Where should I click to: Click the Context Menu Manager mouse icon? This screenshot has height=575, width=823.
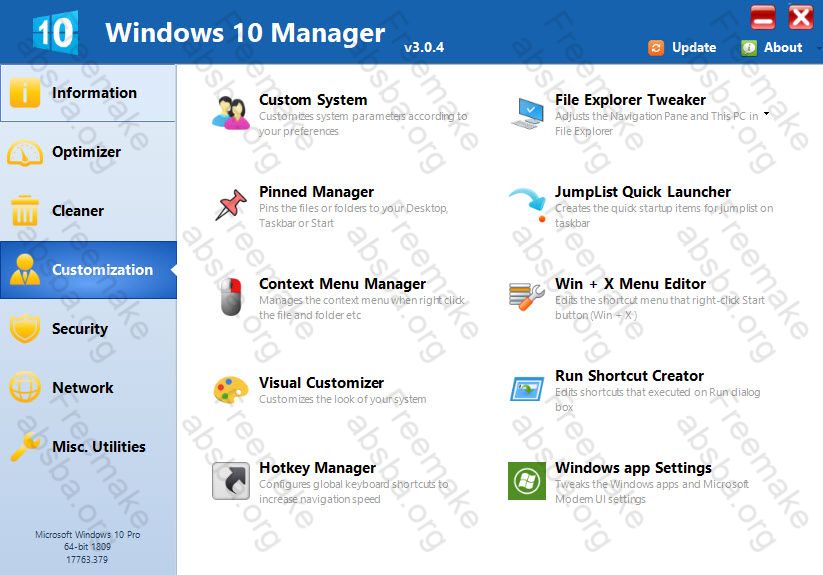tap(231, 297)
